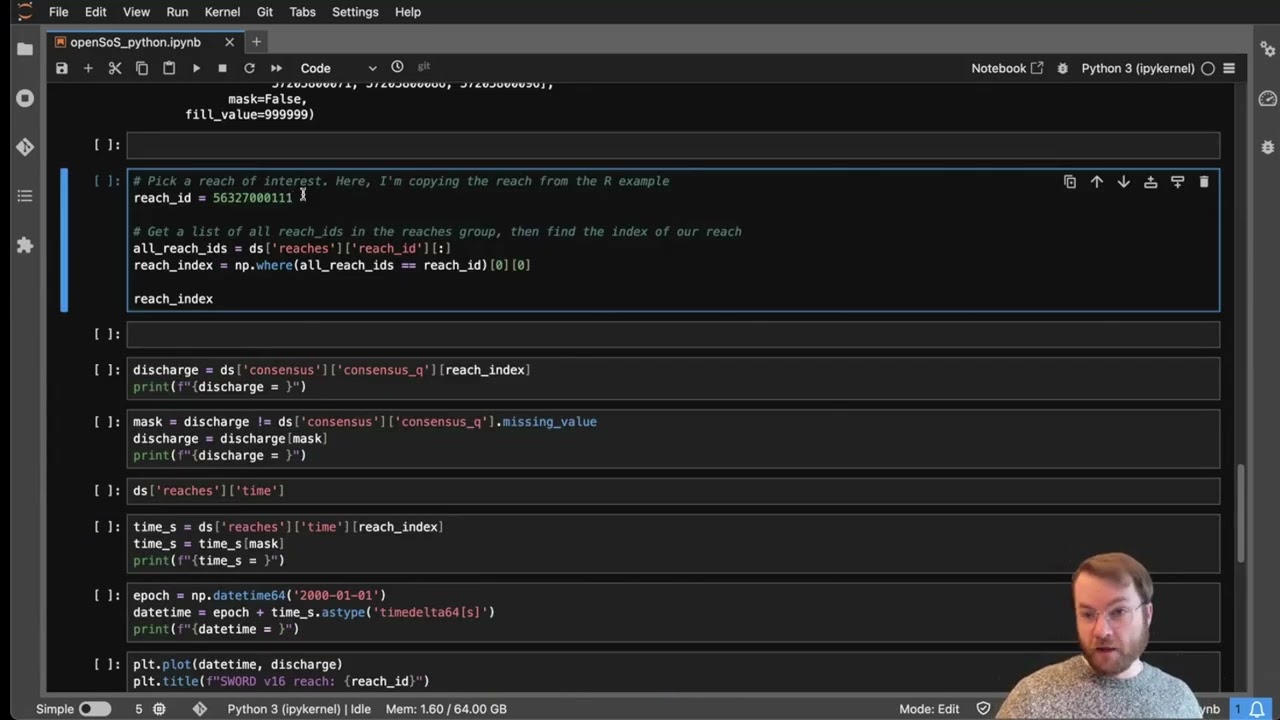Duplicate the active cell

(1070, 182)
